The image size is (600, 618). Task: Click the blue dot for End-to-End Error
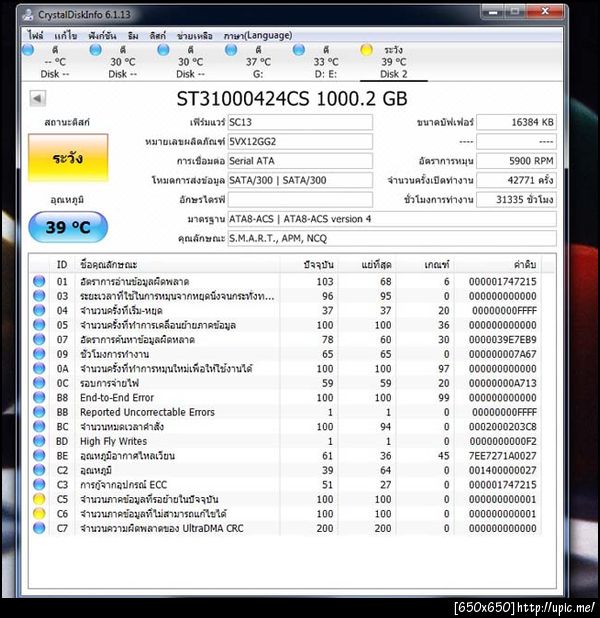[39, 397]
